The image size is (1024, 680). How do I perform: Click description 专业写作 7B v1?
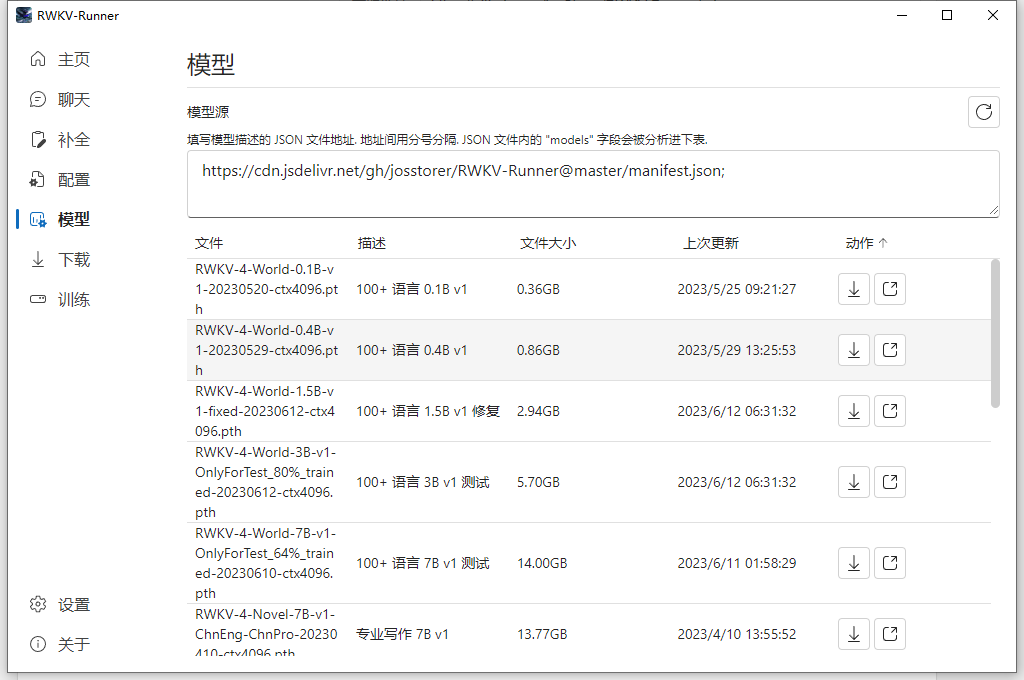402,634
